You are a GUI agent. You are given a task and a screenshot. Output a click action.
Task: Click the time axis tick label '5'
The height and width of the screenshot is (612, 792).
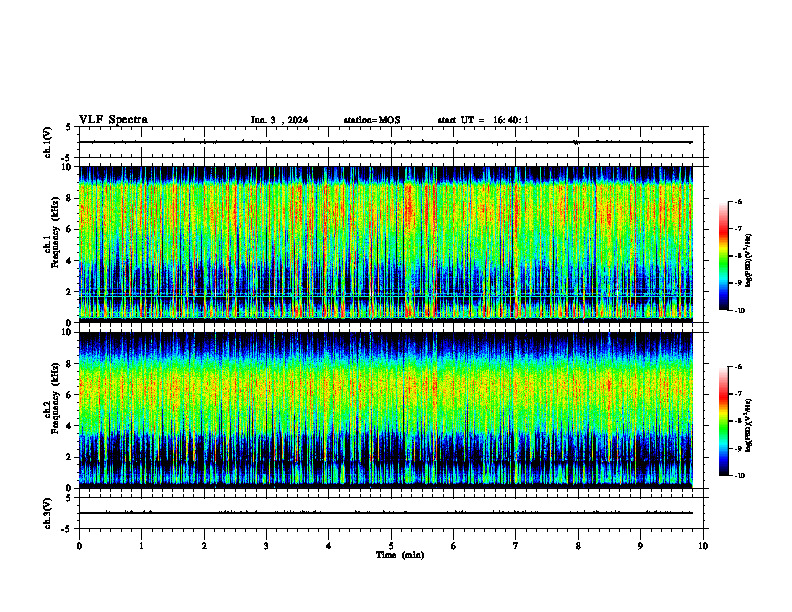pos(391,546)
